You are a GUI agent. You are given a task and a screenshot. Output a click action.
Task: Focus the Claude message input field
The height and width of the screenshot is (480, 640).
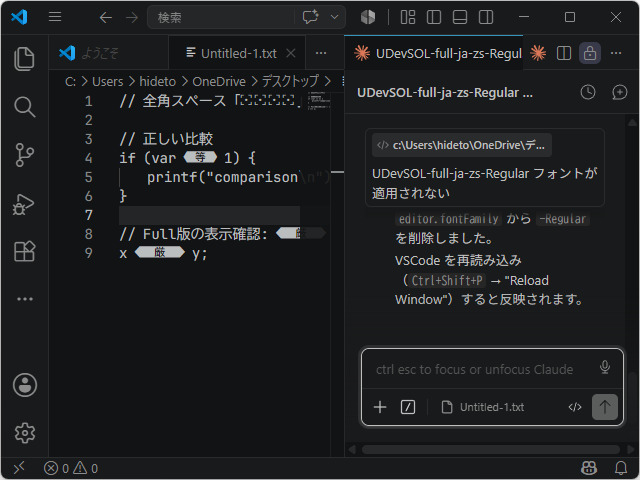(x=474, y=369)
